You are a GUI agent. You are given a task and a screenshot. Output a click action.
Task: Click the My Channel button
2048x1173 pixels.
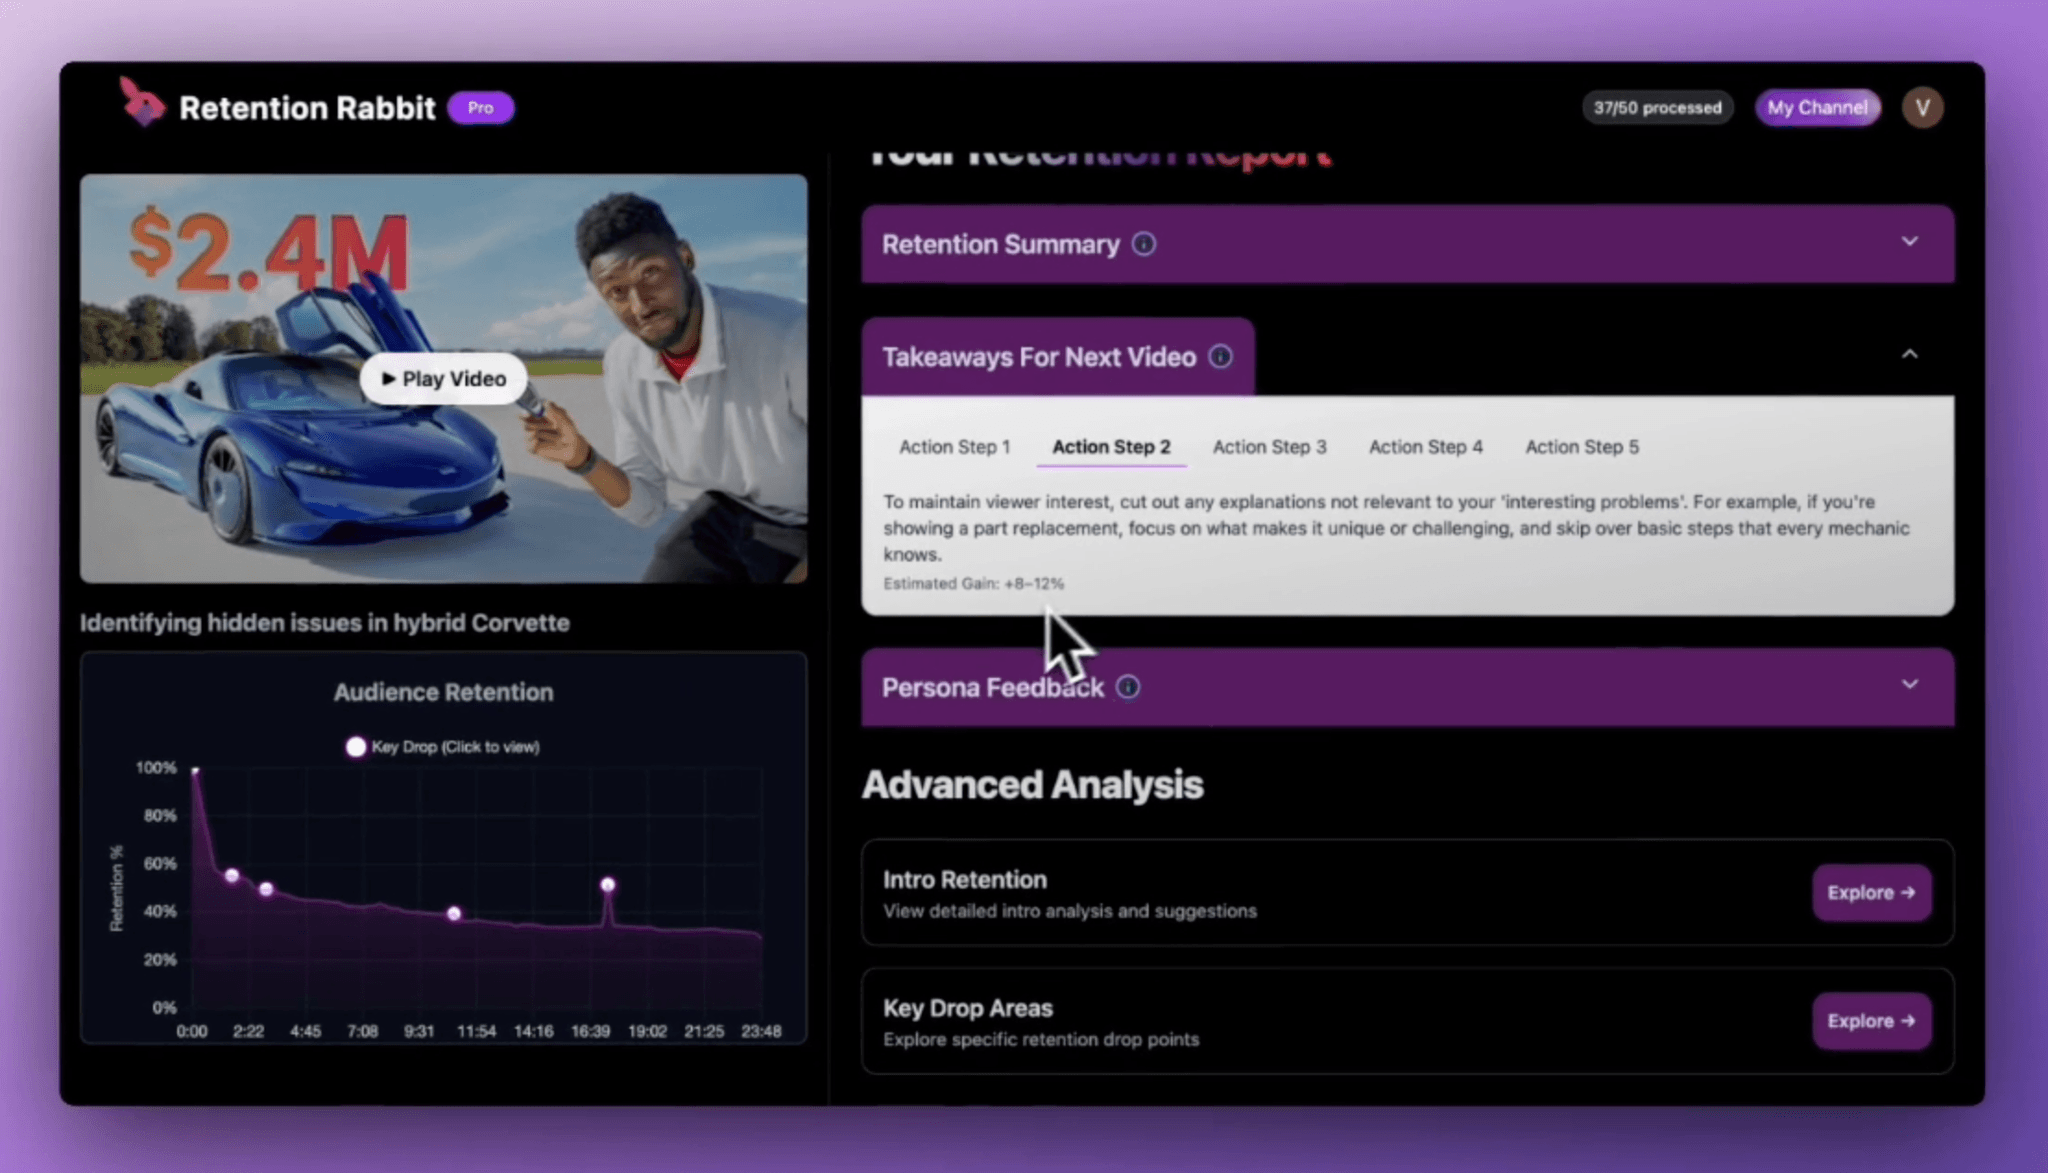pos(1817,107)
